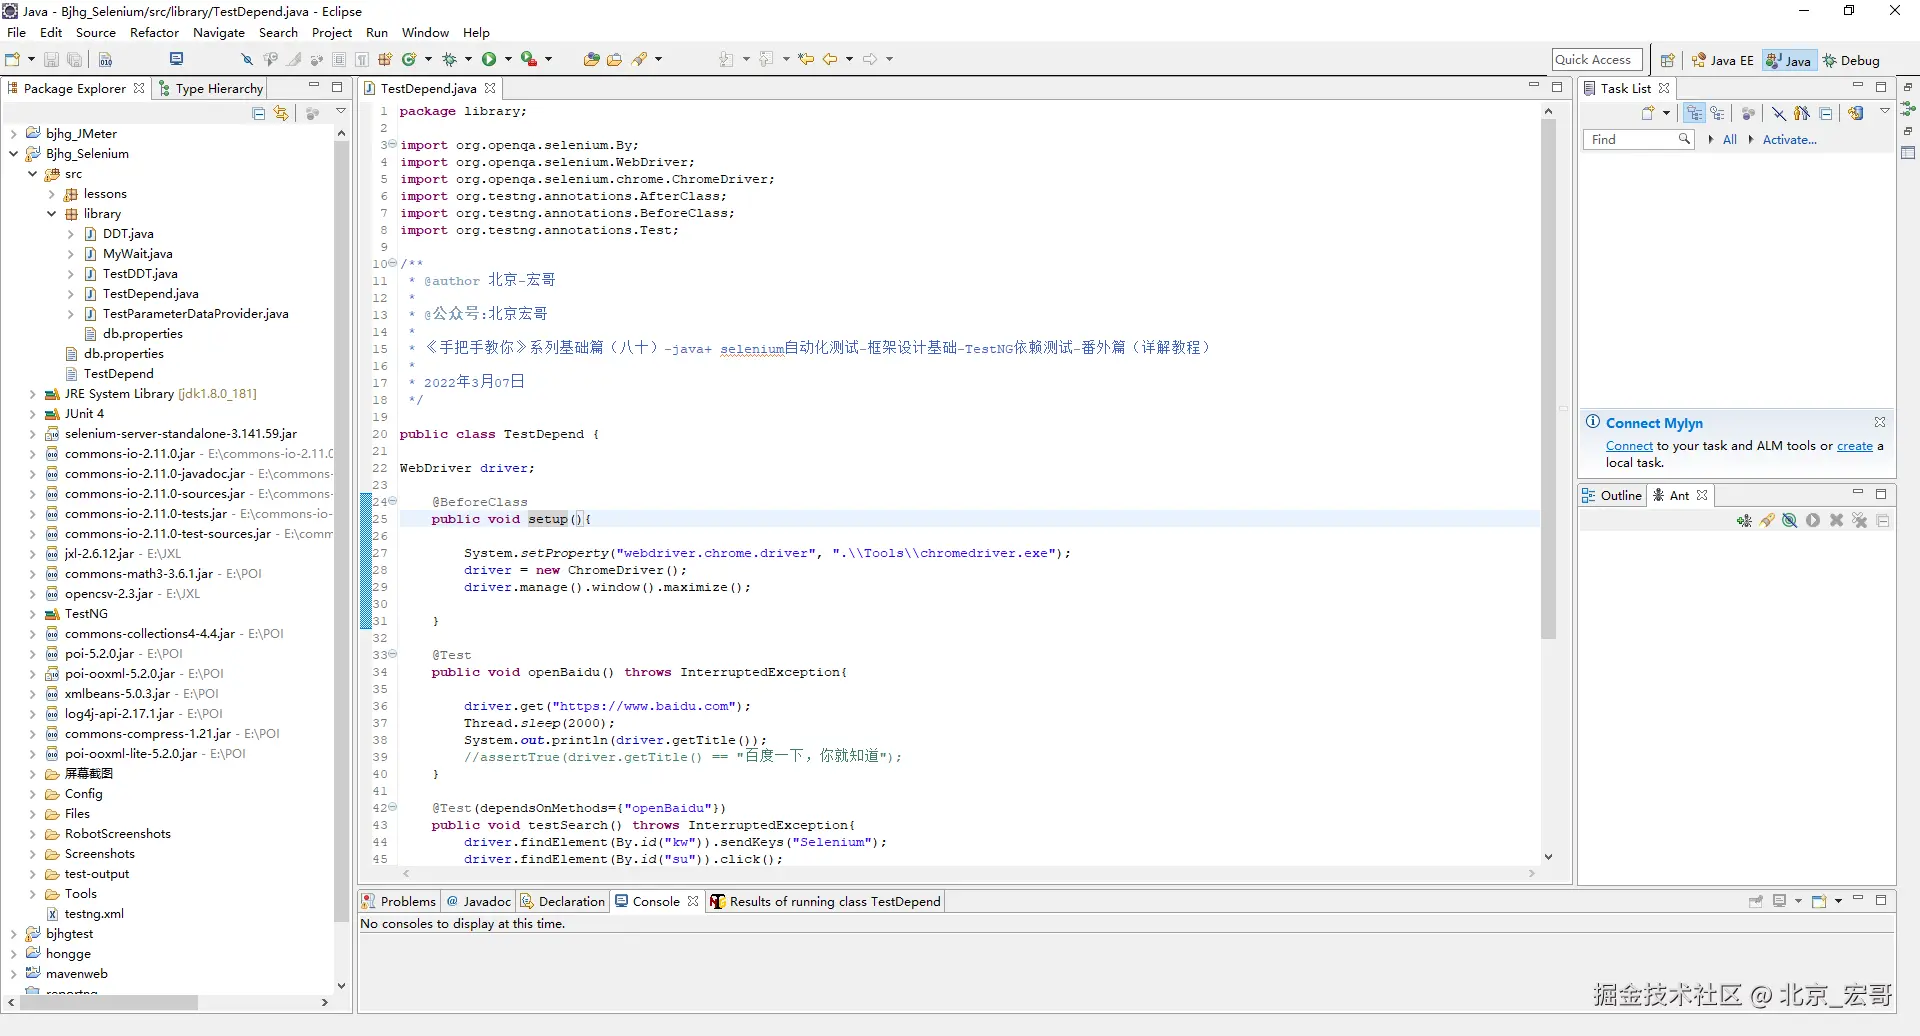
Task: Click the Debug bug toolbar icon
Action: point(449,60)
